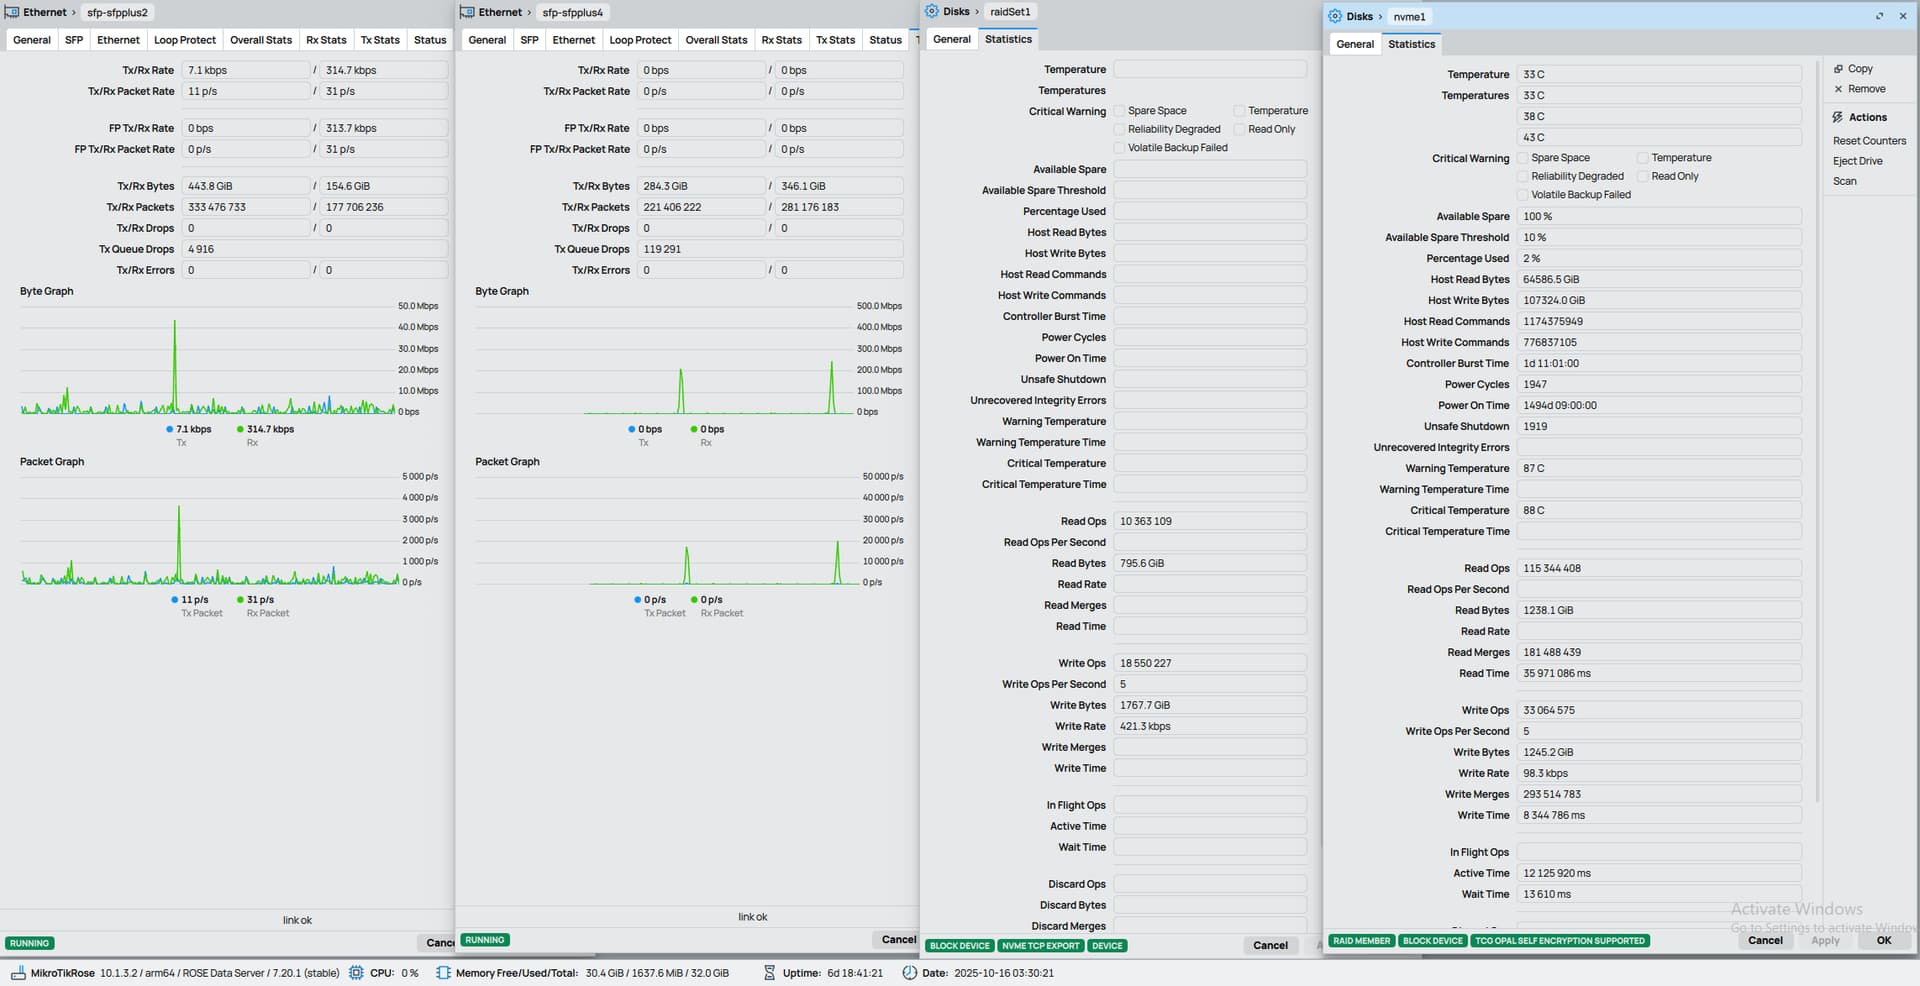Click the Eject Drive action
The width and height of the screenshot is (1920, 986).
(1857, 161)
